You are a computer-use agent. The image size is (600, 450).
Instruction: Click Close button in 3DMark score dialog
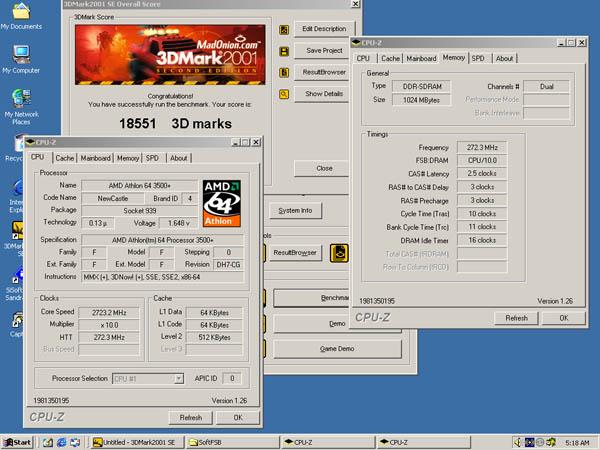[x=322, y=168]
